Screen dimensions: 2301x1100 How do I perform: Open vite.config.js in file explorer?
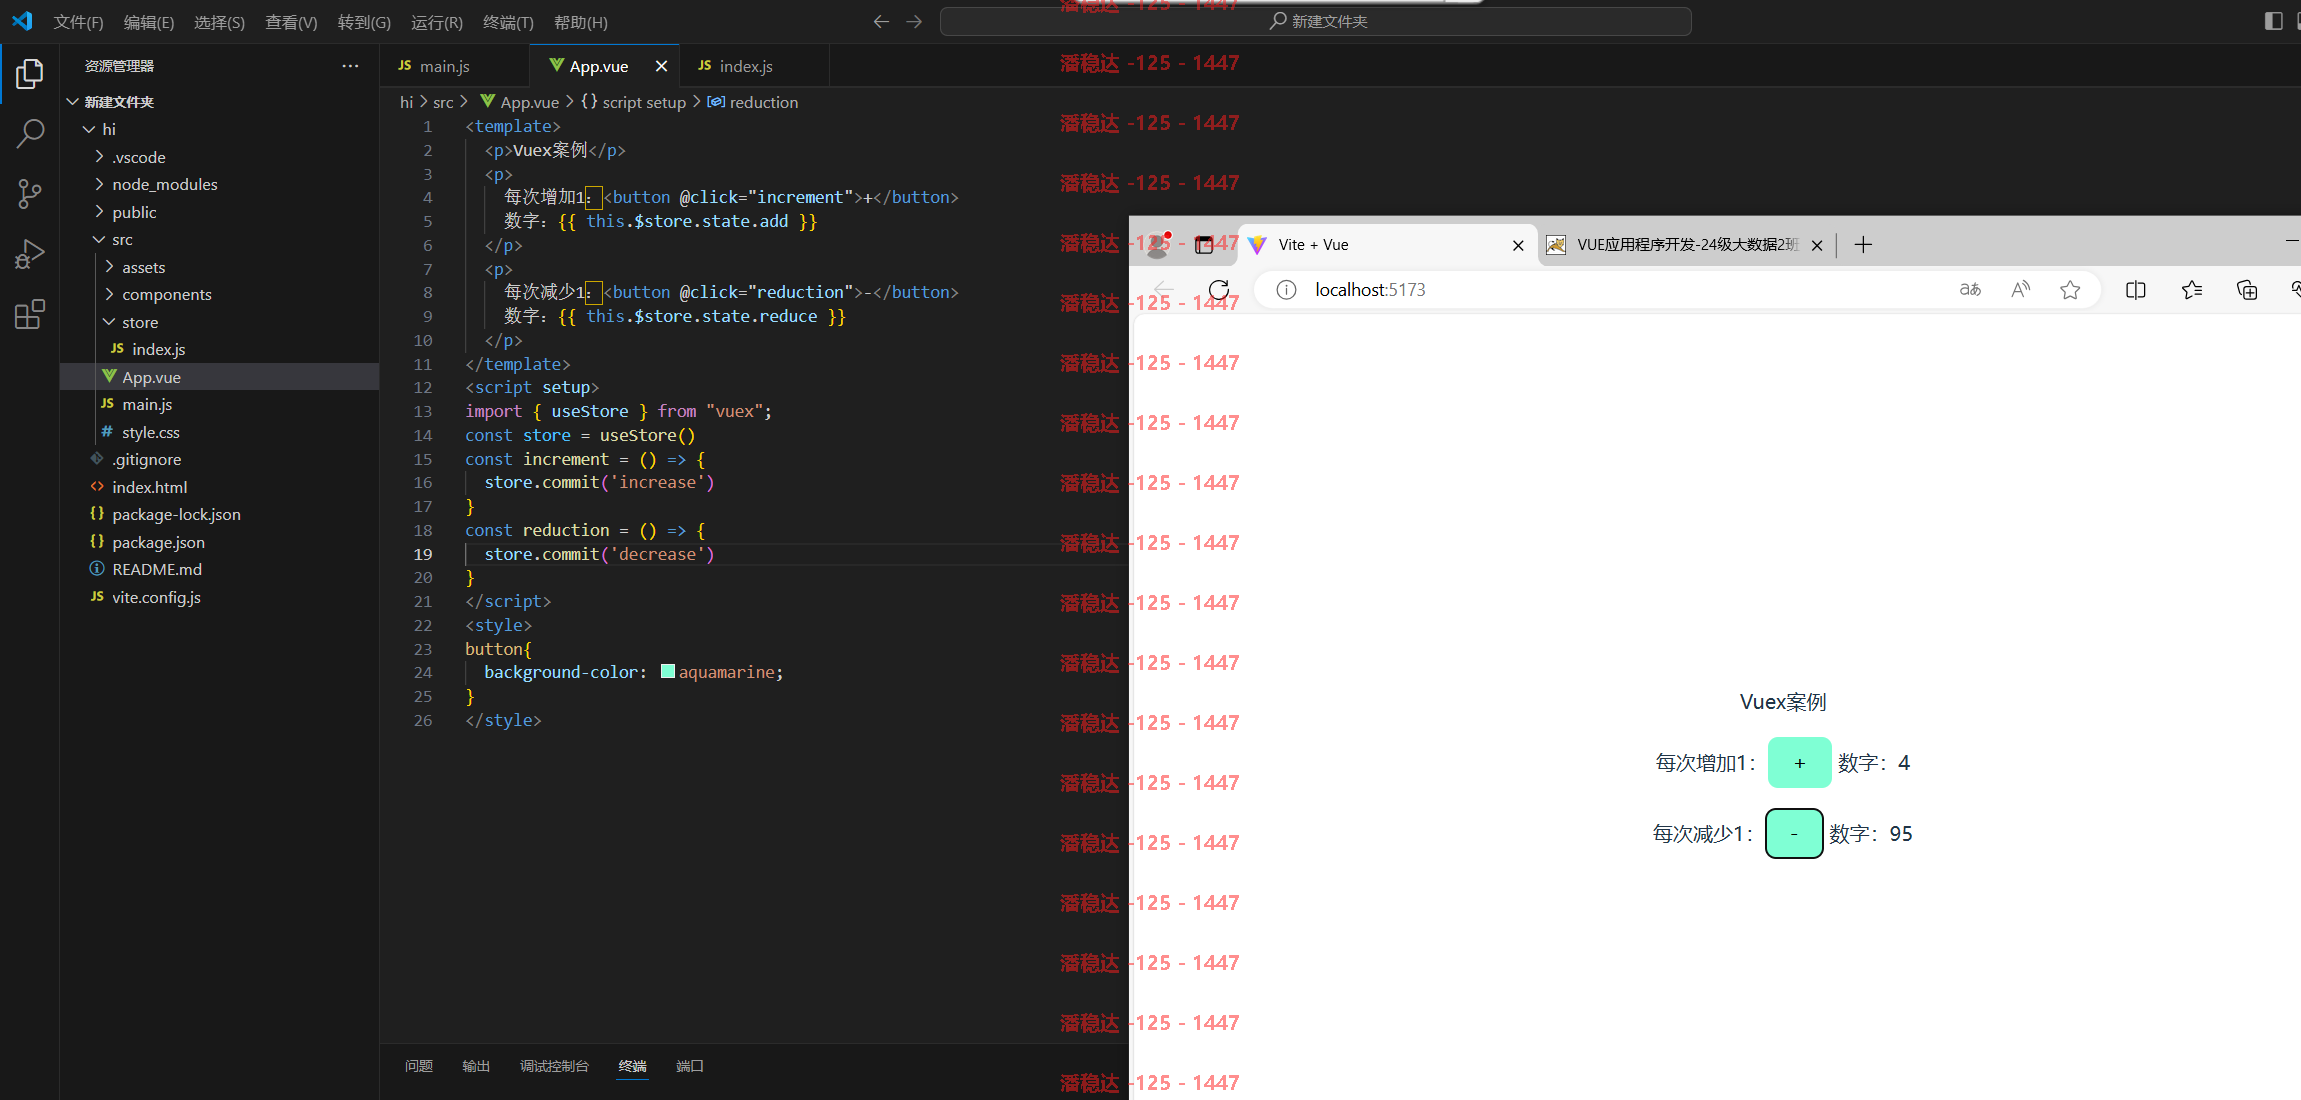(x=219, y=597)
